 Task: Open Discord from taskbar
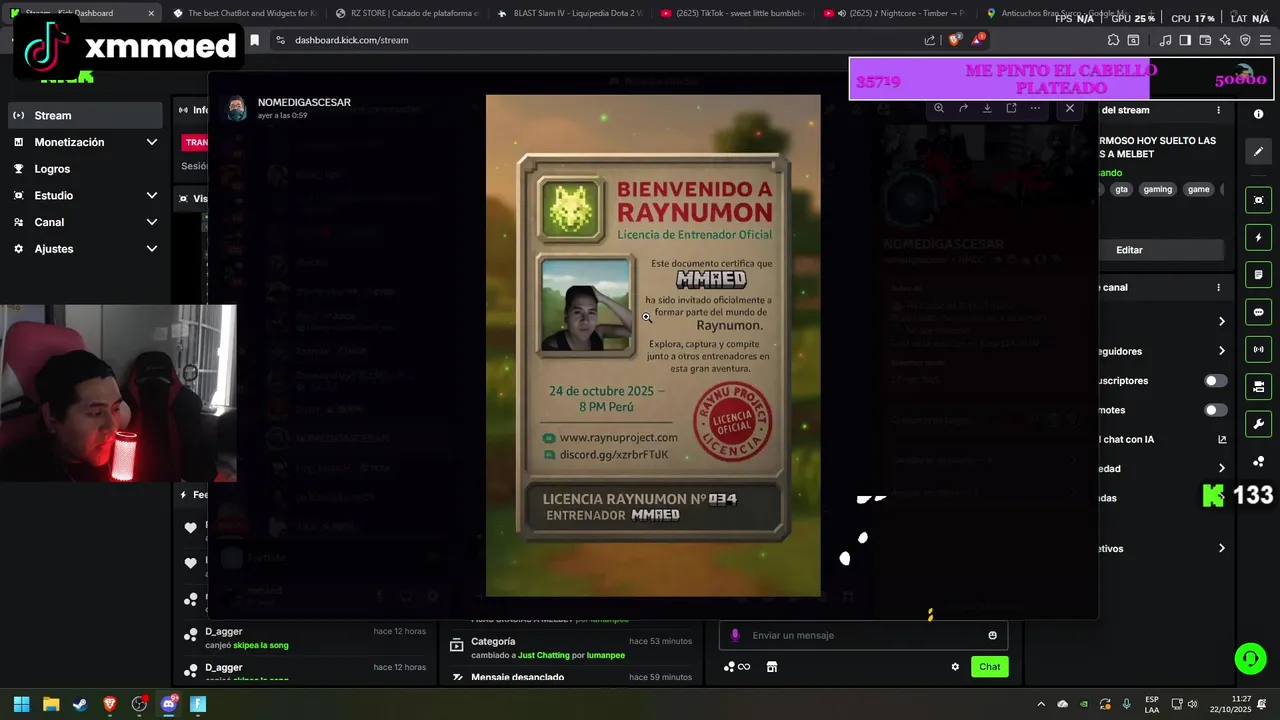click(x=168, y=704)
